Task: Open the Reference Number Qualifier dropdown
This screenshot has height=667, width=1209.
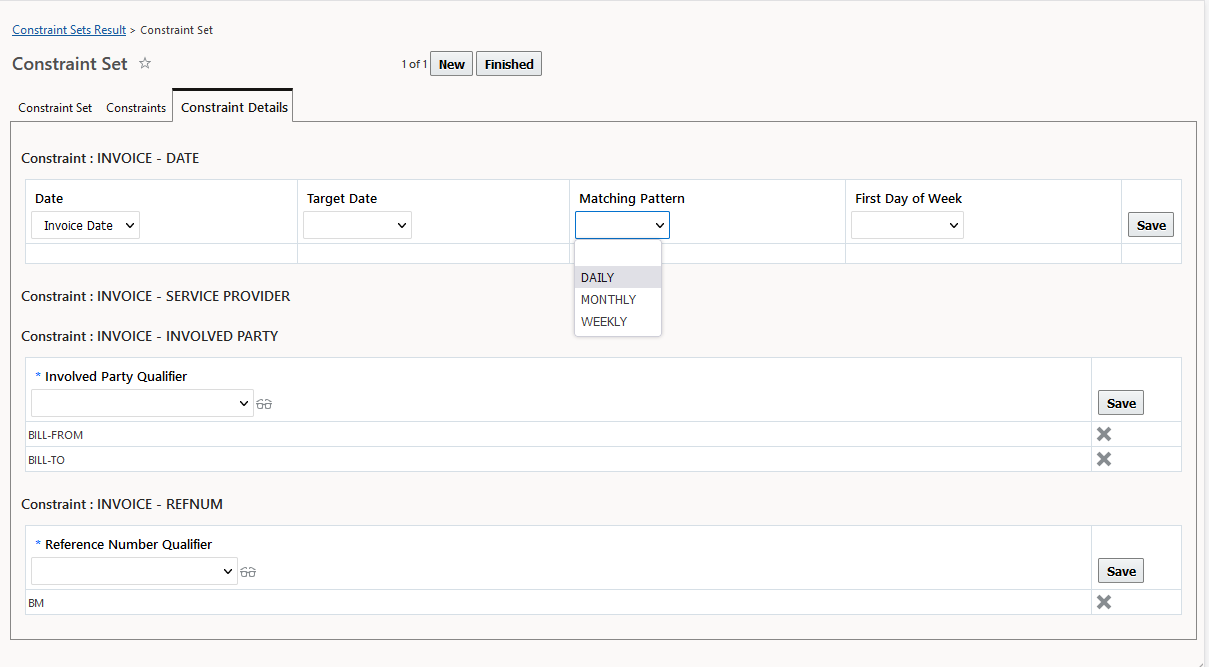Action: point(134,571)
